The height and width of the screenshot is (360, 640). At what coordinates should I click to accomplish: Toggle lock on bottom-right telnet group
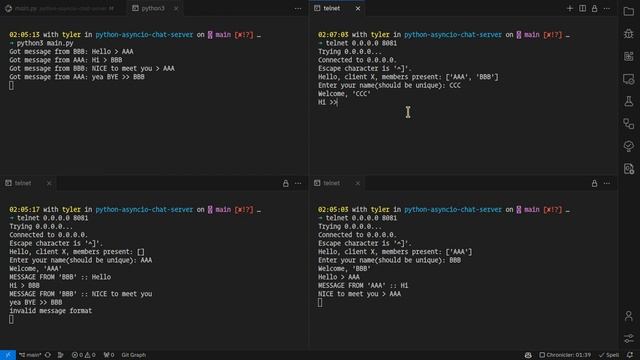coord(595,183)
